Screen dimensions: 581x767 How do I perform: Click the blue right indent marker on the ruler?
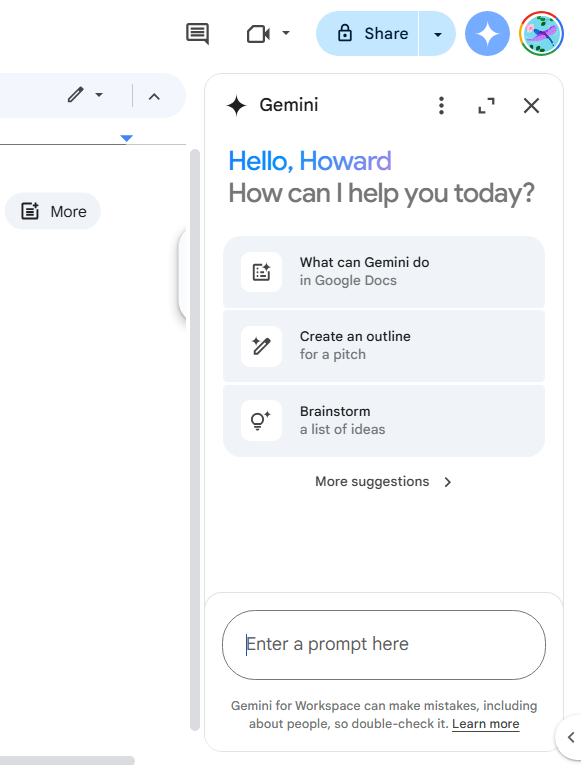click(x=127, y=138)
